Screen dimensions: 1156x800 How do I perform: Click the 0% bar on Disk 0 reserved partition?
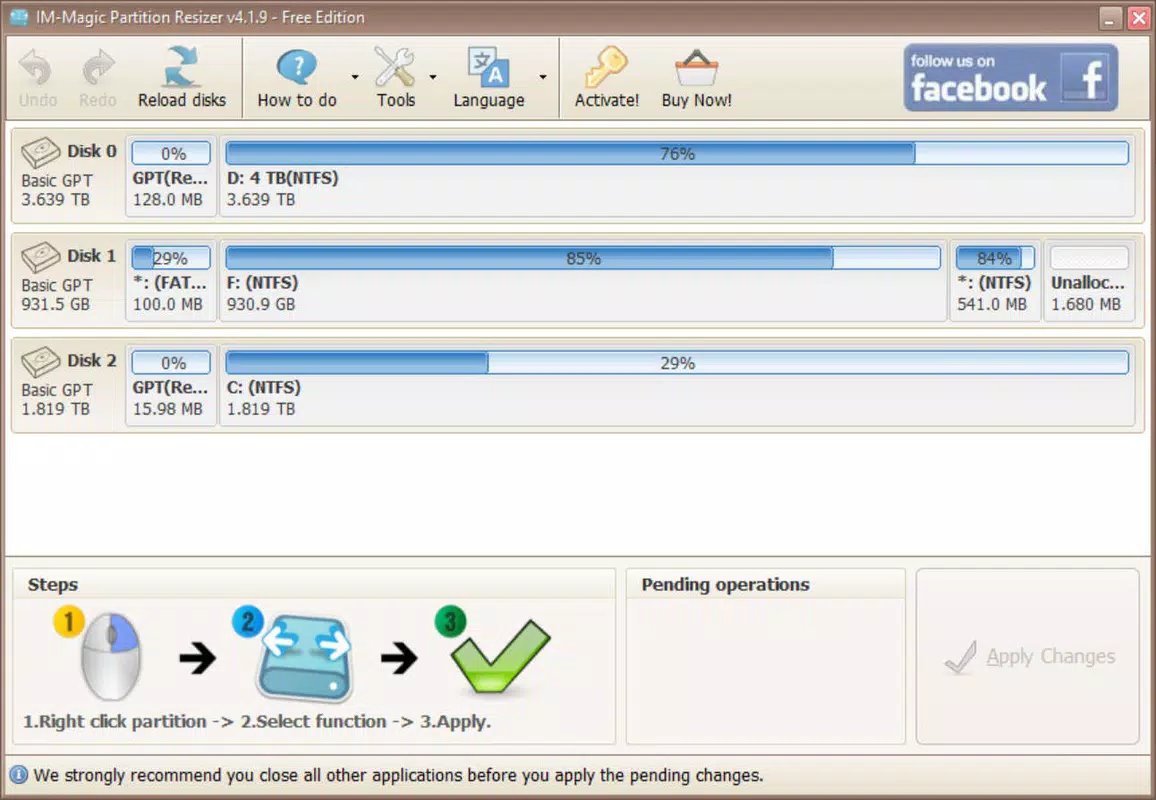(171, 153)
